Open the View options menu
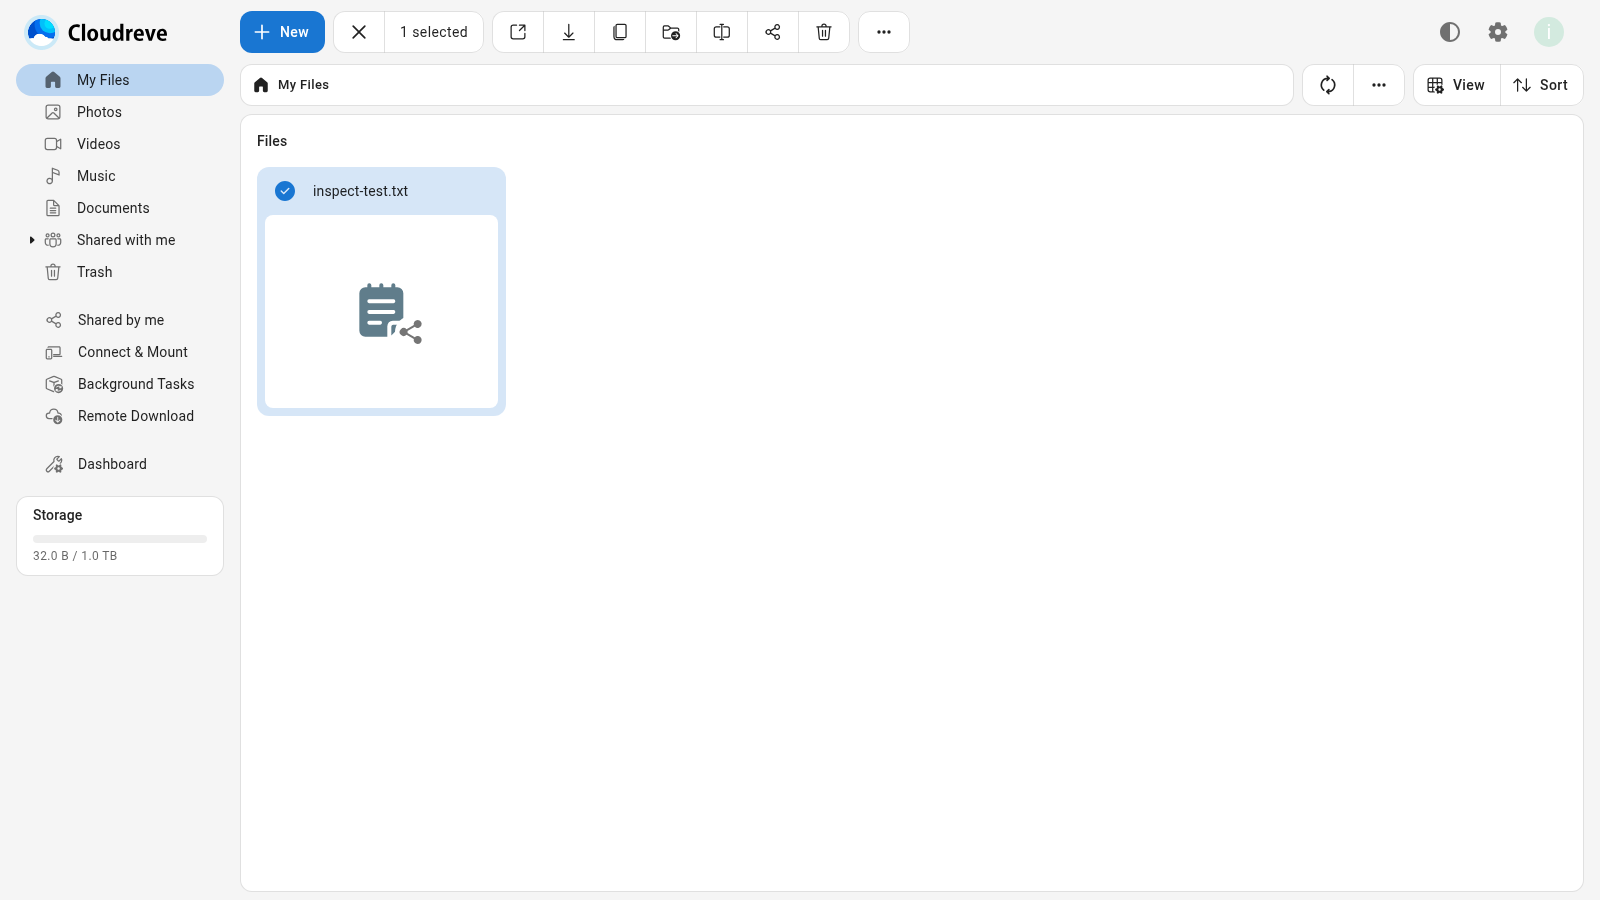1600x900 pixels. [1456, 85]
